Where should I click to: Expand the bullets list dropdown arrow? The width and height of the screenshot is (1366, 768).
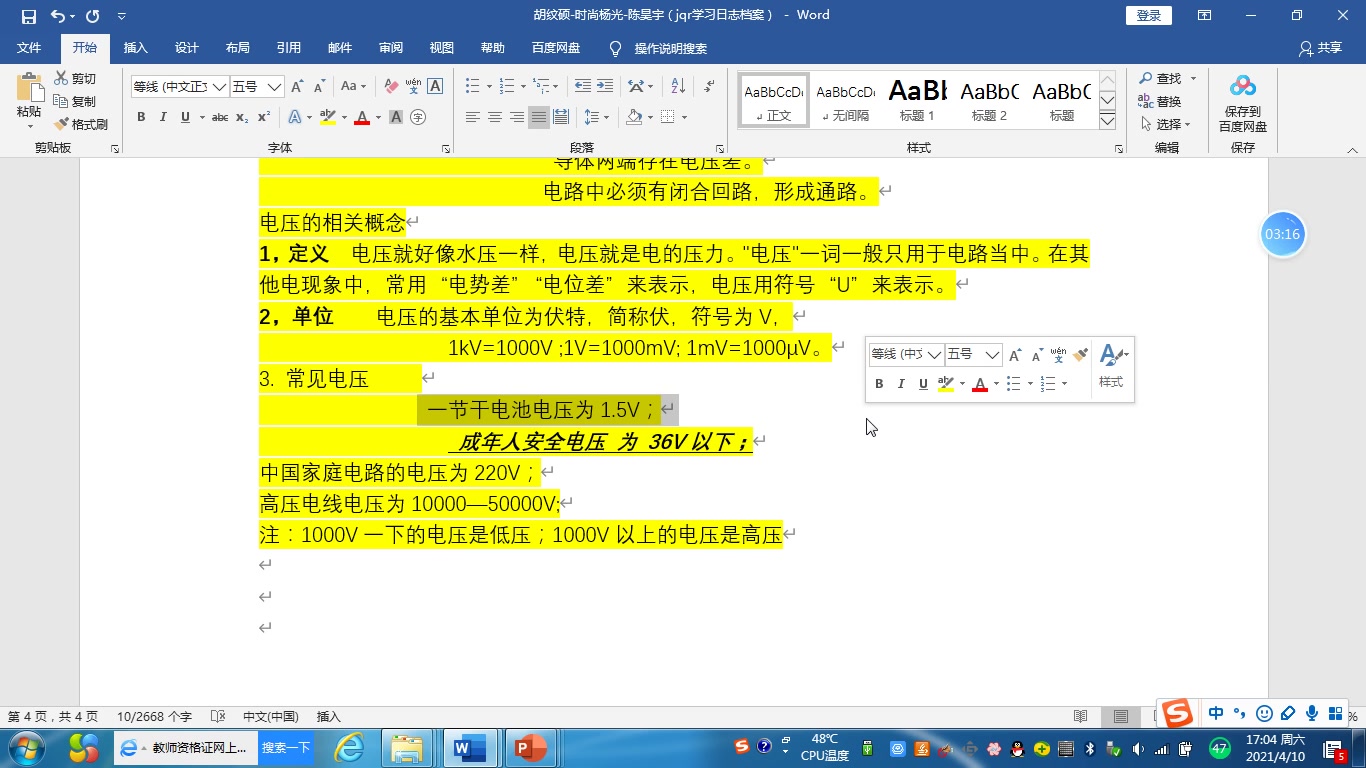click(488, 87)
